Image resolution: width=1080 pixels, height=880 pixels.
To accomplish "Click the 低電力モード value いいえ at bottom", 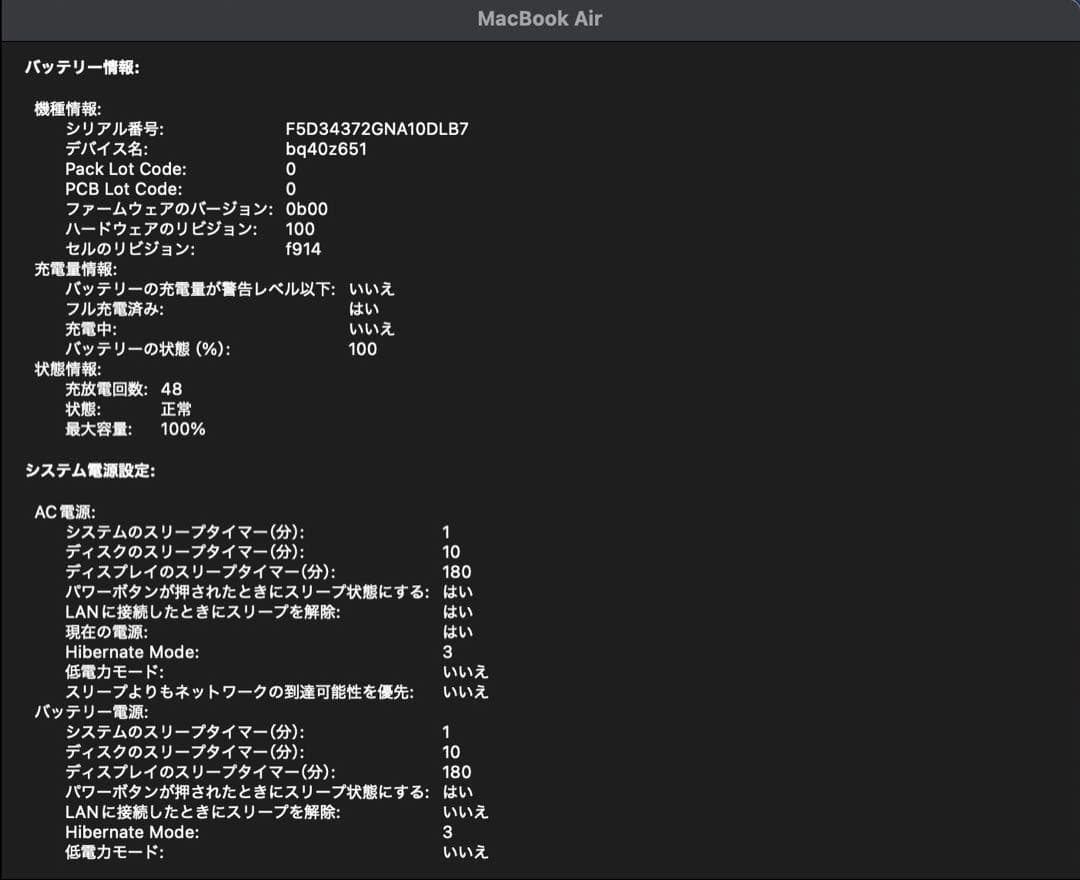I will click(x=466, y=851).
